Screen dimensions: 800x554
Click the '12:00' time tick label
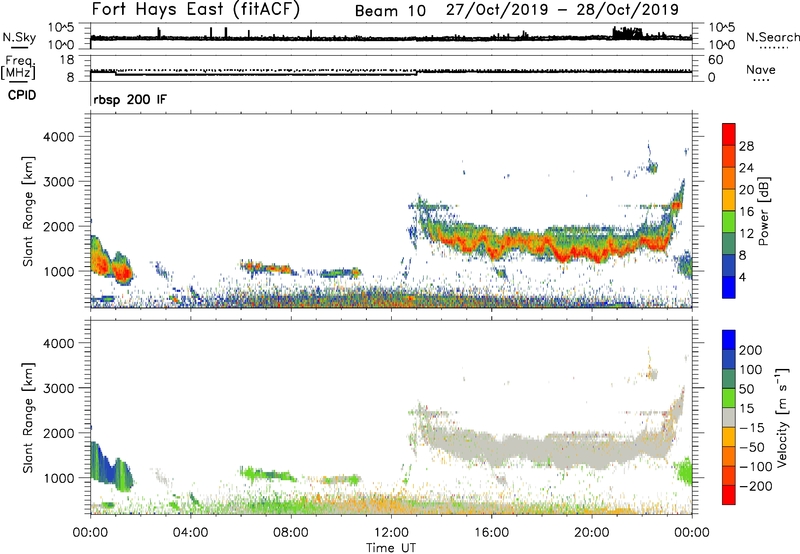point(391,533)
